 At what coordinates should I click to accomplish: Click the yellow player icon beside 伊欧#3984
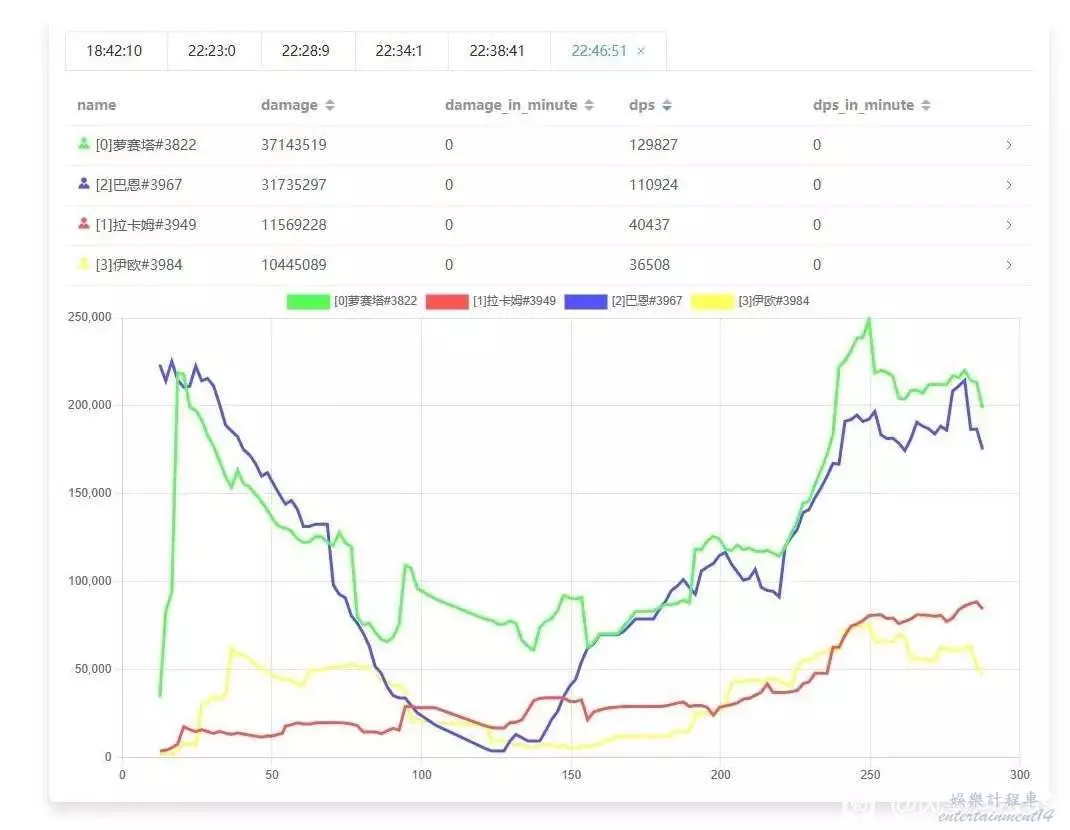click(84, 264)
